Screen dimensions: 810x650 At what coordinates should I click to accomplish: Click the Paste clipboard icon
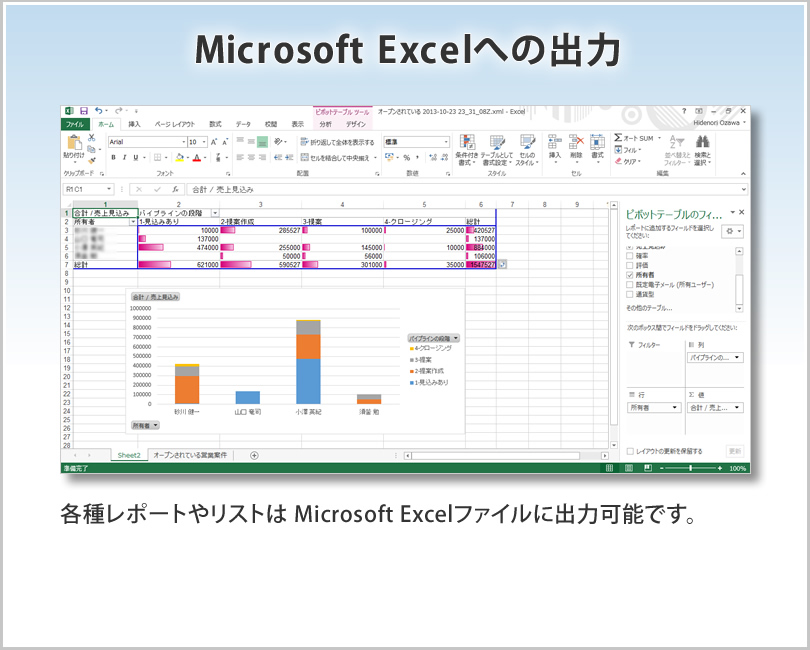(x=74, y=143)
